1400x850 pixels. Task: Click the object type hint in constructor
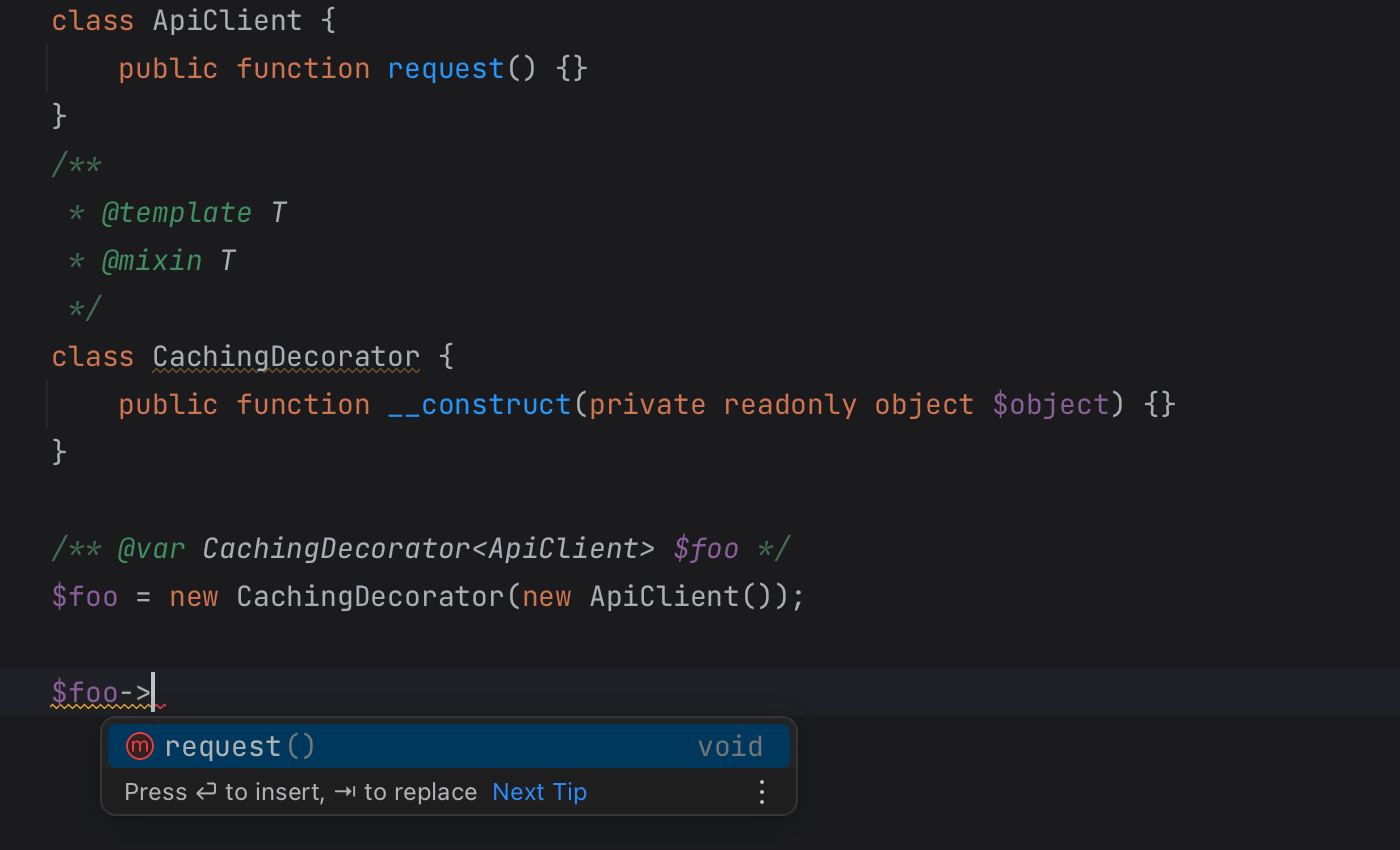point(924,404)
